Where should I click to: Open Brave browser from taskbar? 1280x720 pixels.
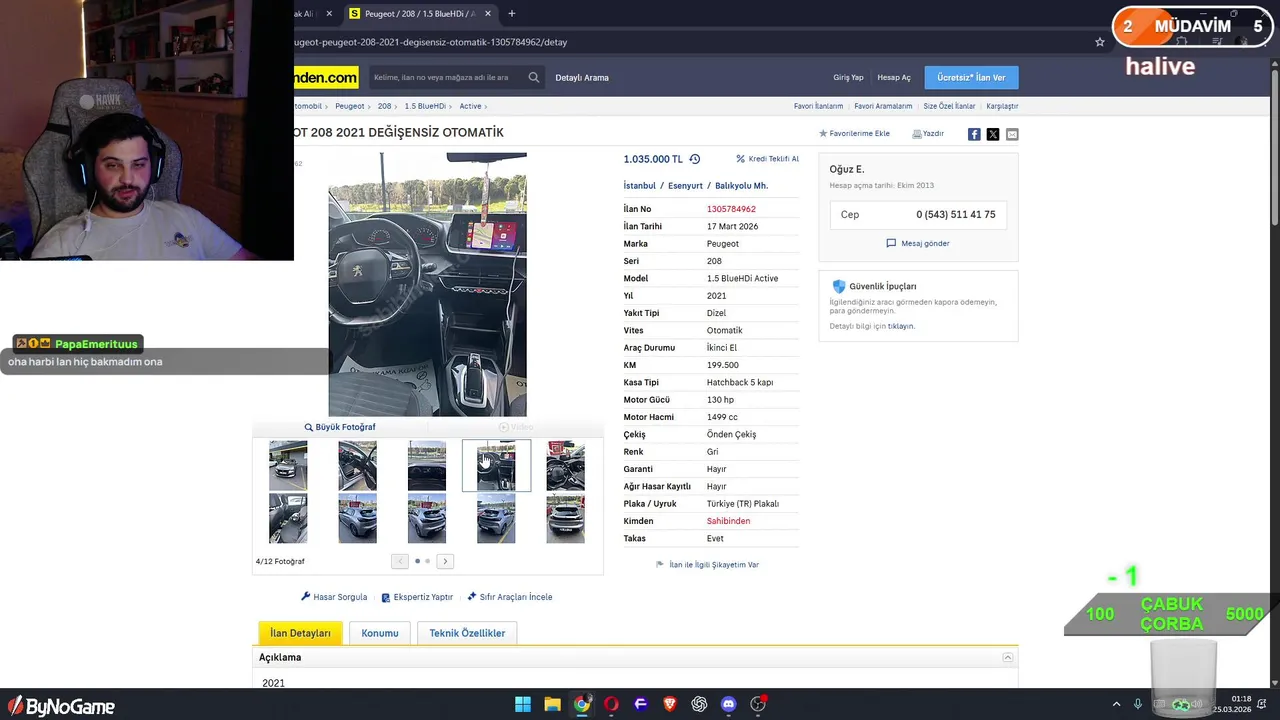[x=670, y=704]
